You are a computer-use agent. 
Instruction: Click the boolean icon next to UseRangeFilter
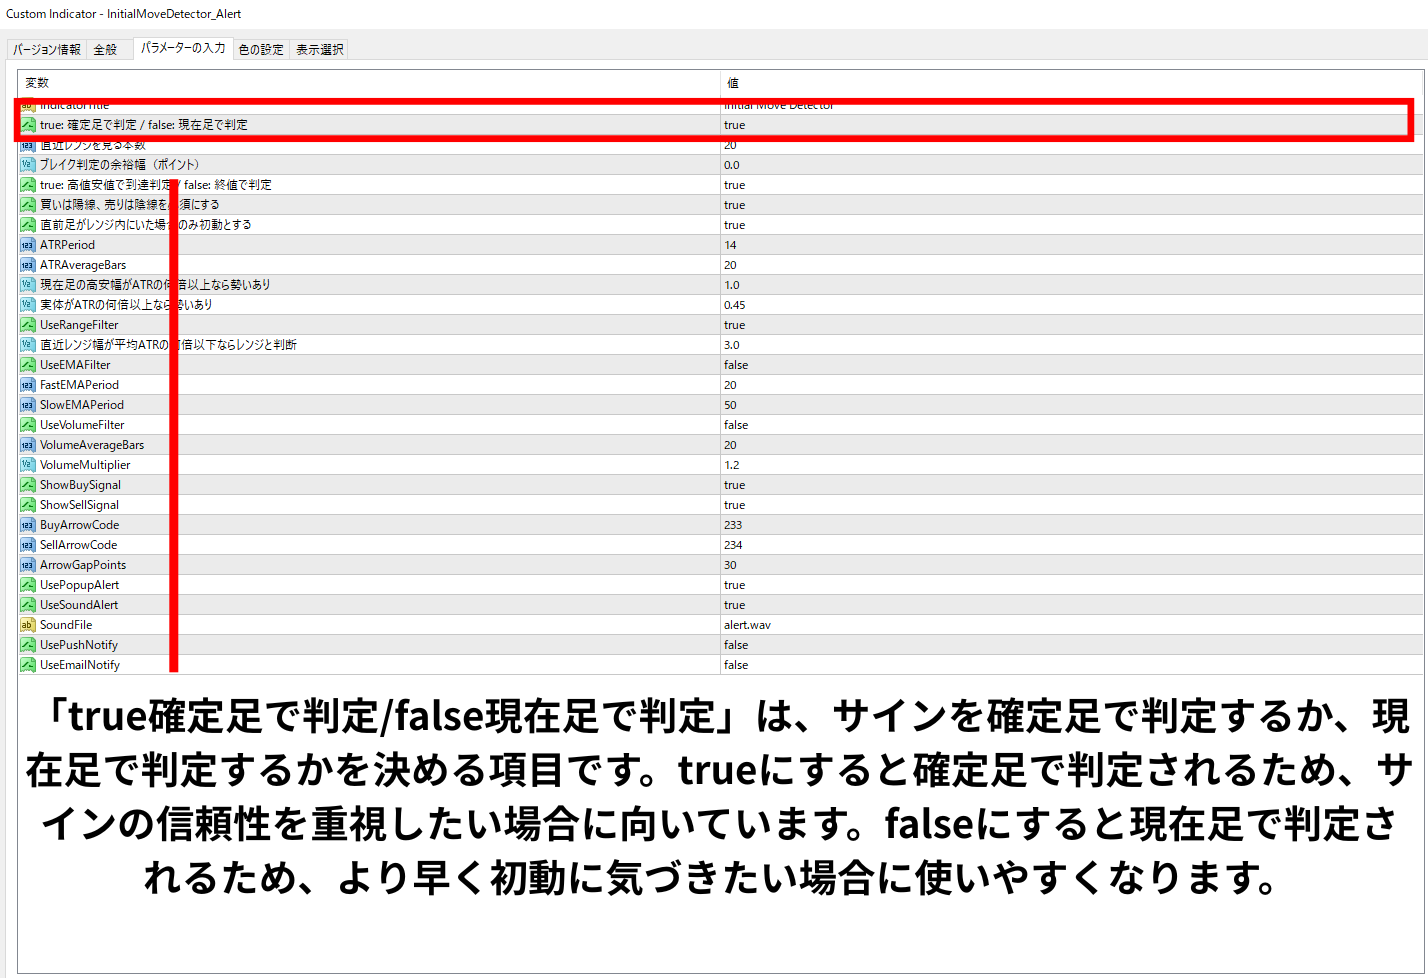click(x=28, y=325)
